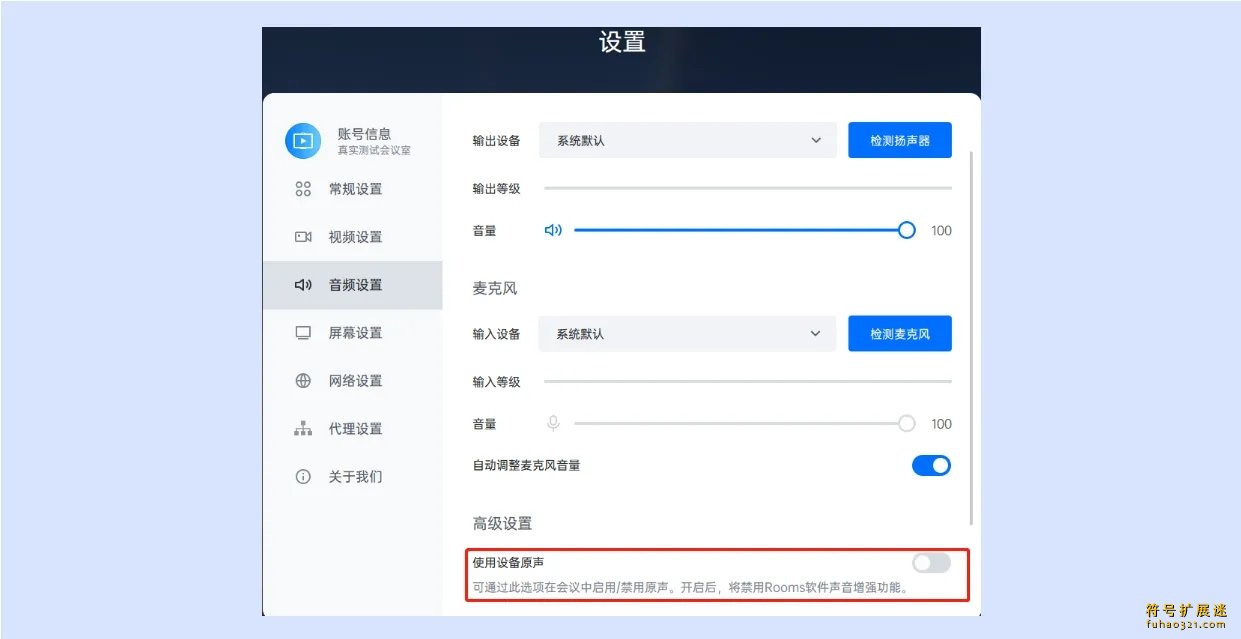Click the 关于我们 info icon

pyautogui.click(x=303, y=476)
